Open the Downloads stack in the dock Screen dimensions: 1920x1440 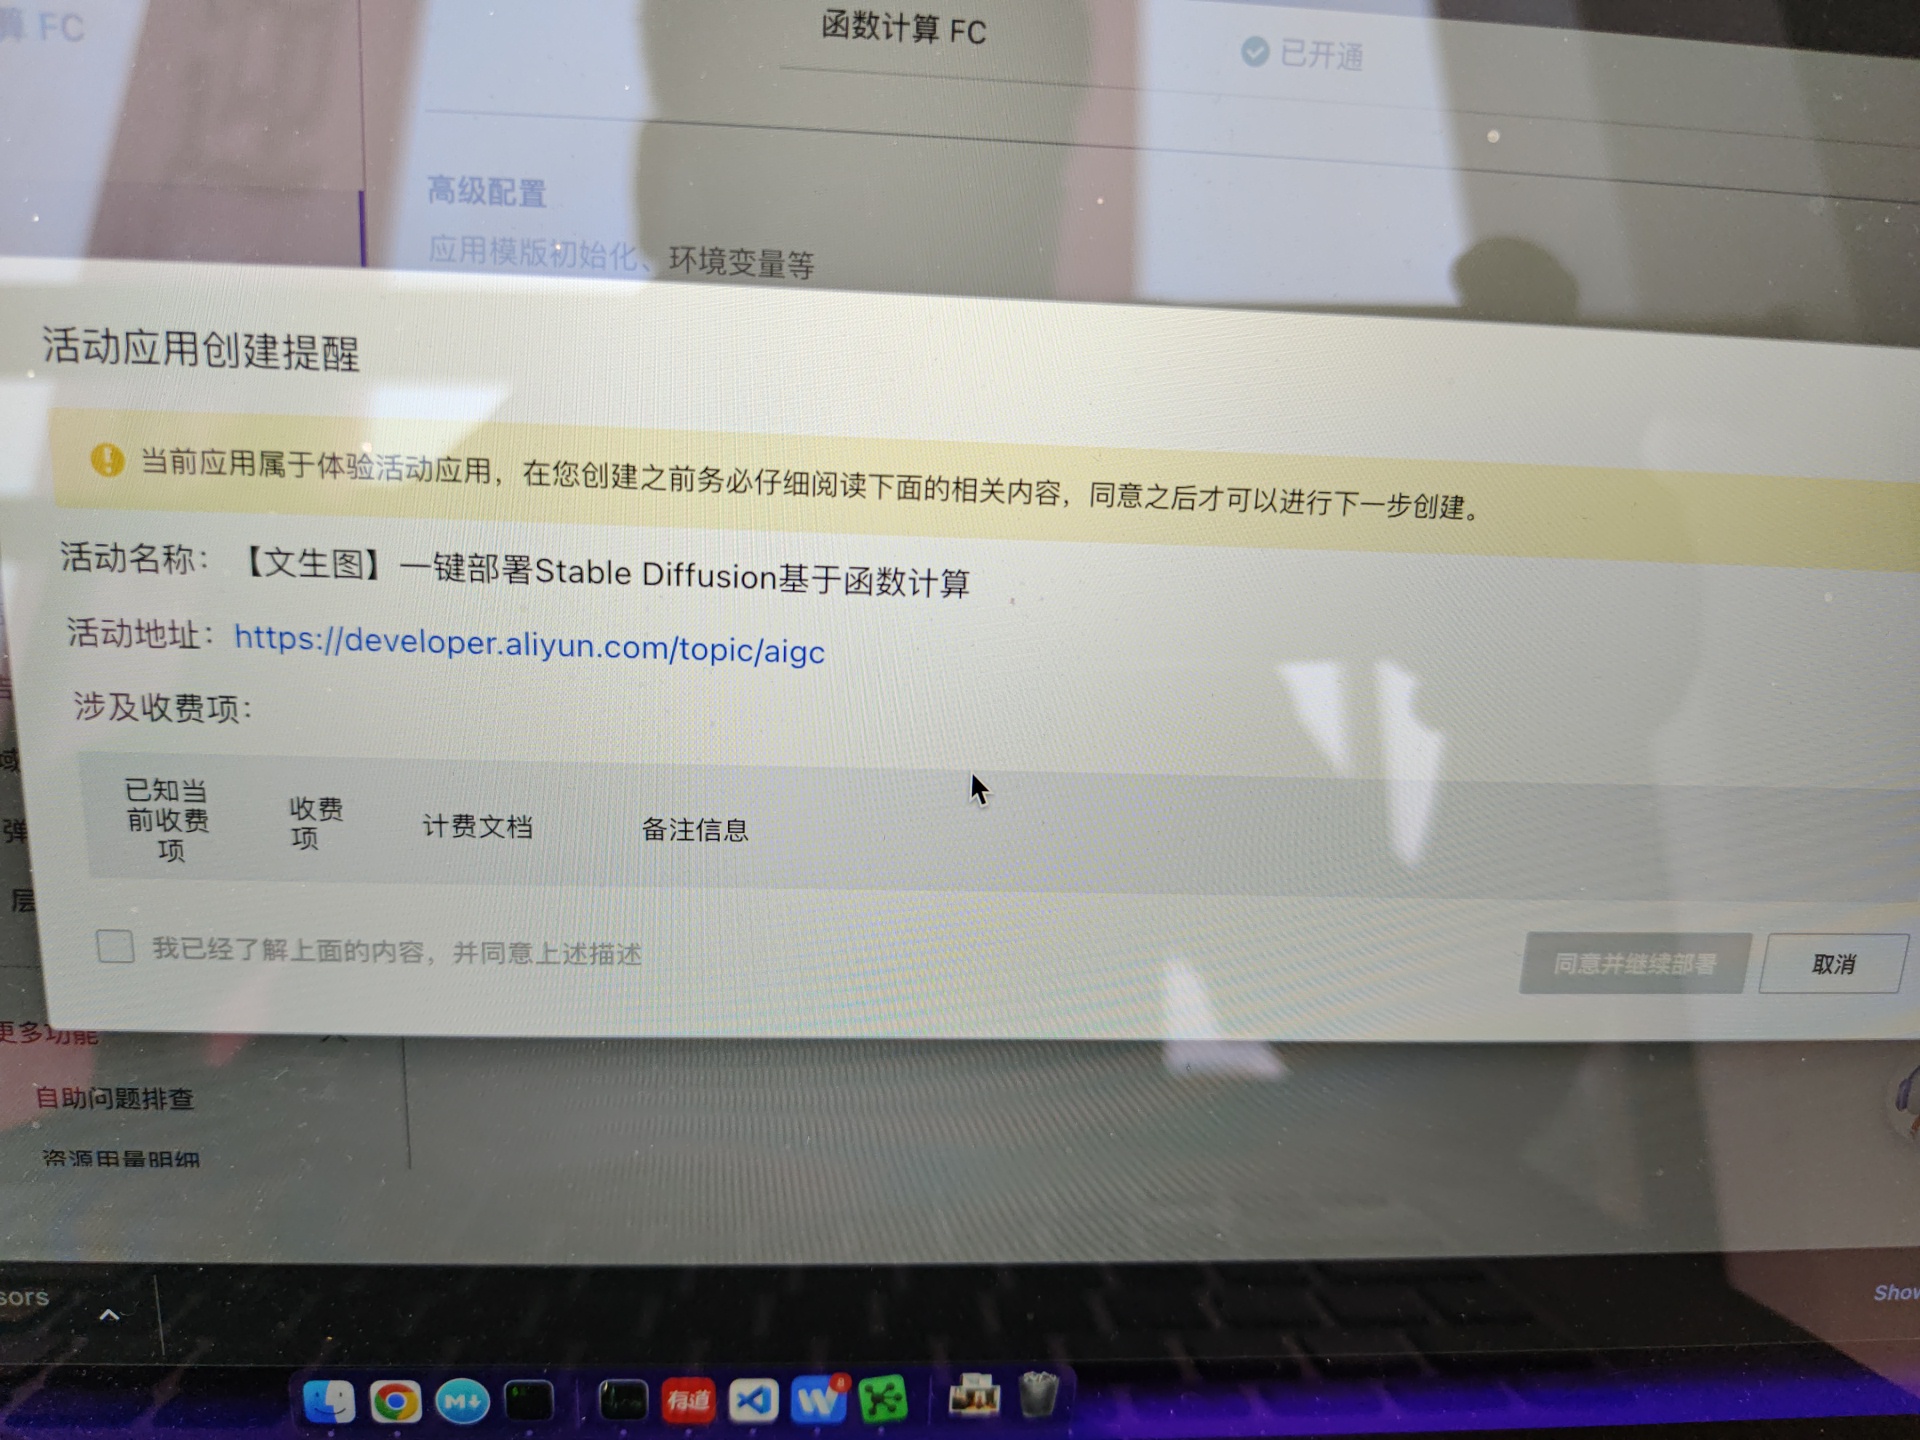click(973, 1396)
